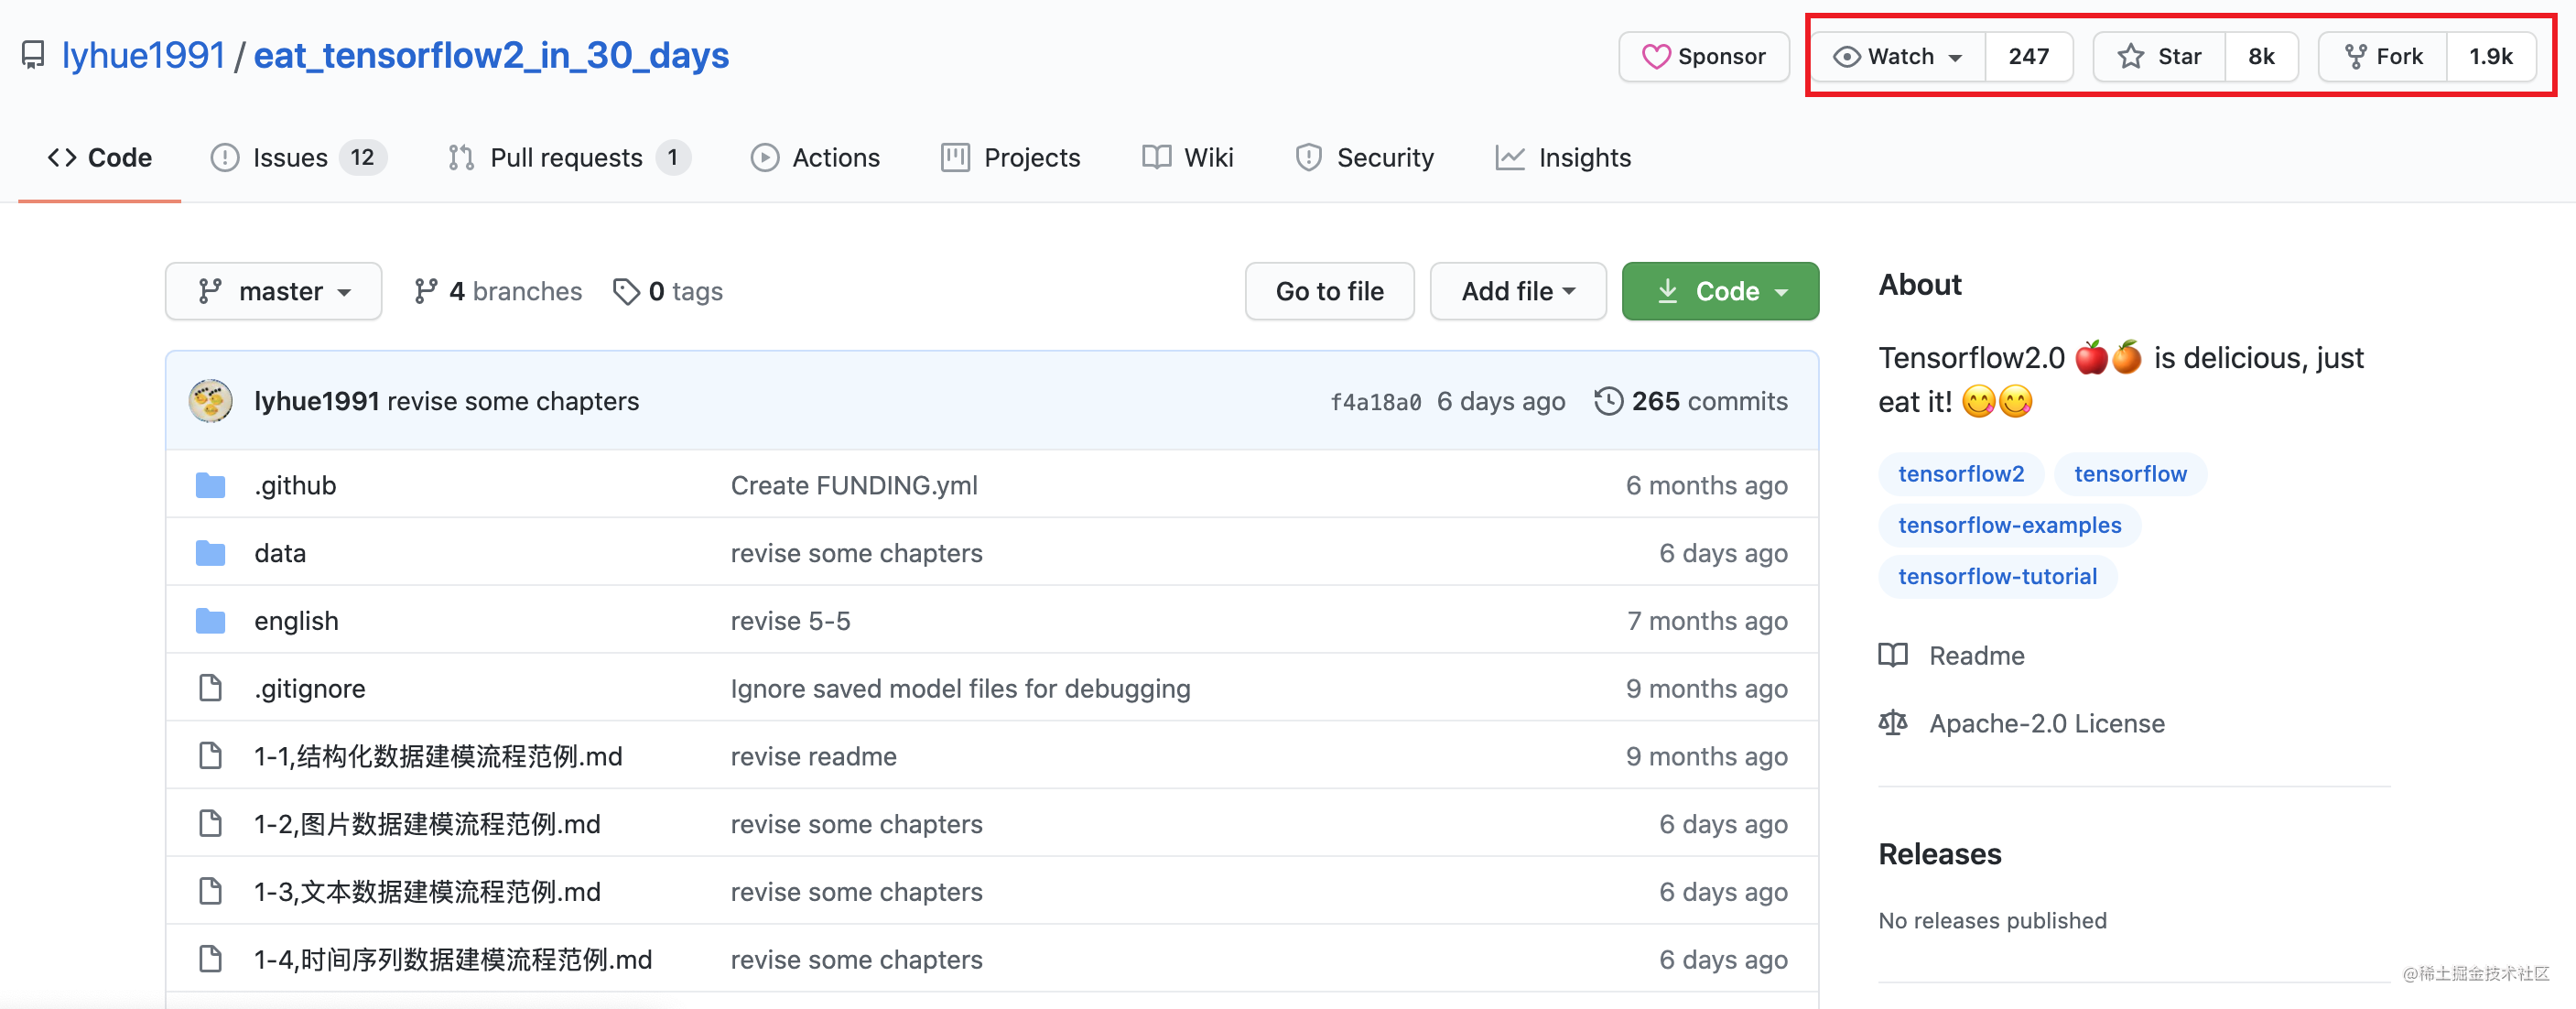Open the .gitignore file
Screen dimensions: 2576x1009
(x=310, y=689)
